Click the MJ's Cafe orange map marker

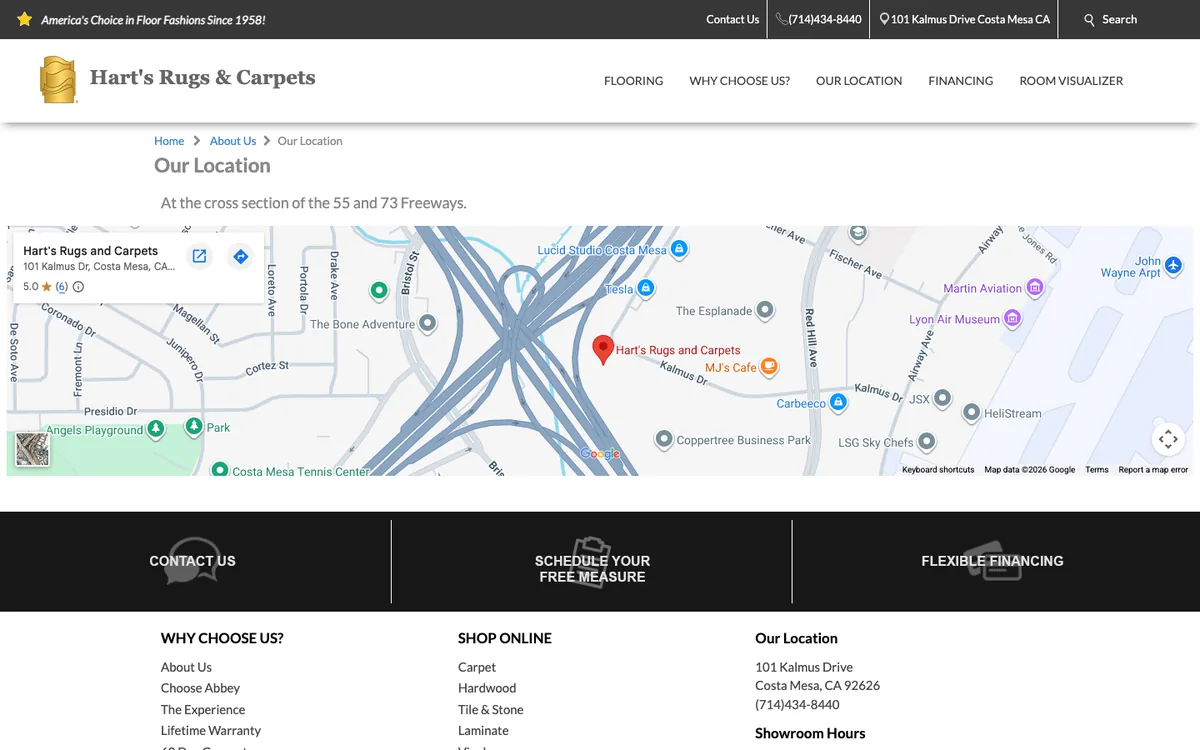coord(769,367)
